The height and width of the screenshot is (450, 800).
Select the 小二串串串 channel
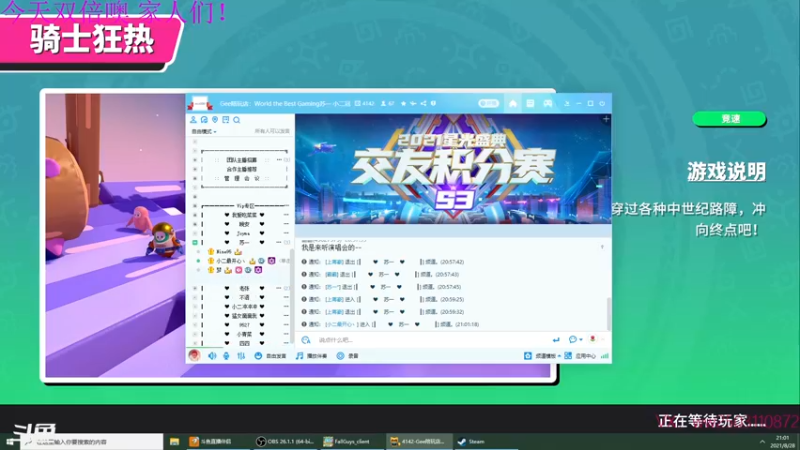coord(244,307)
